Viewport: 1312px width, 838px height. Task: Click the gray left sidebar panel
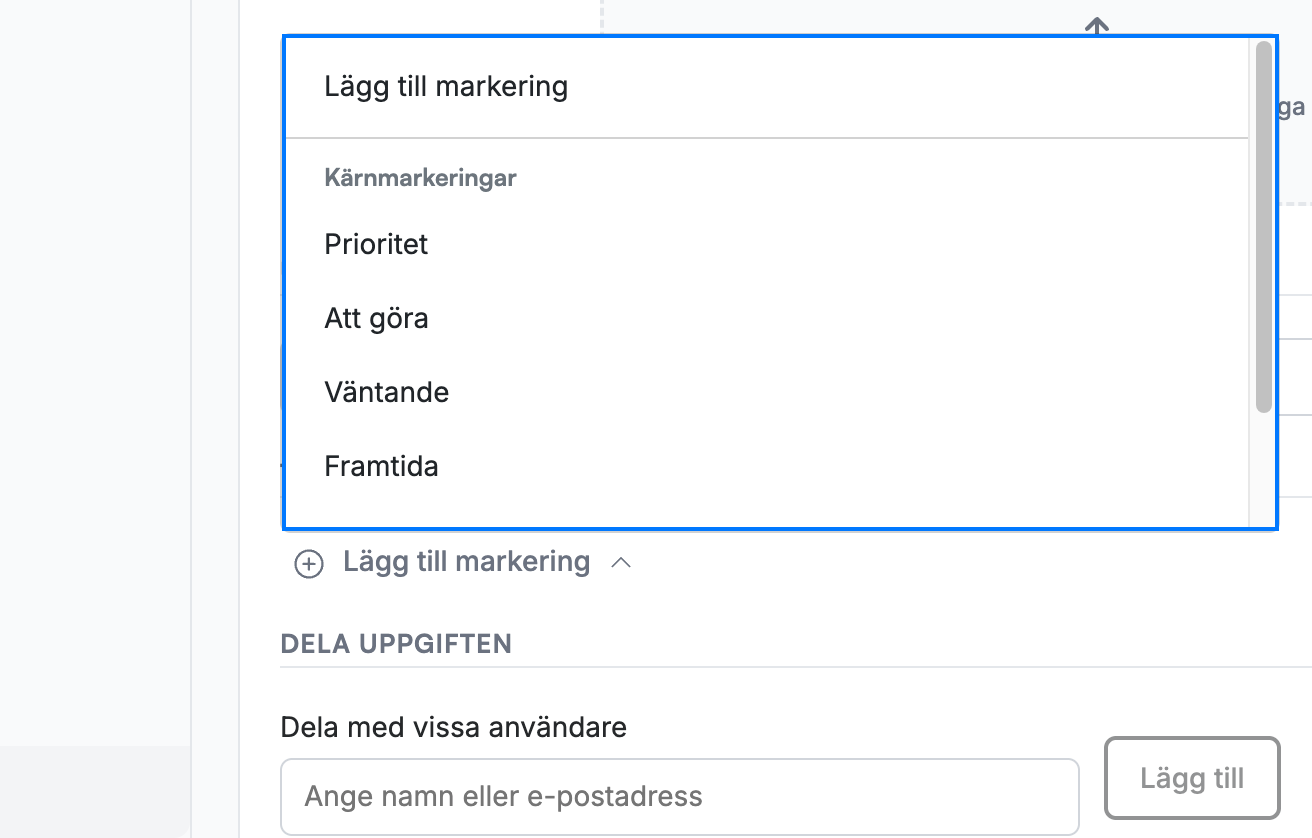[95, 372]
